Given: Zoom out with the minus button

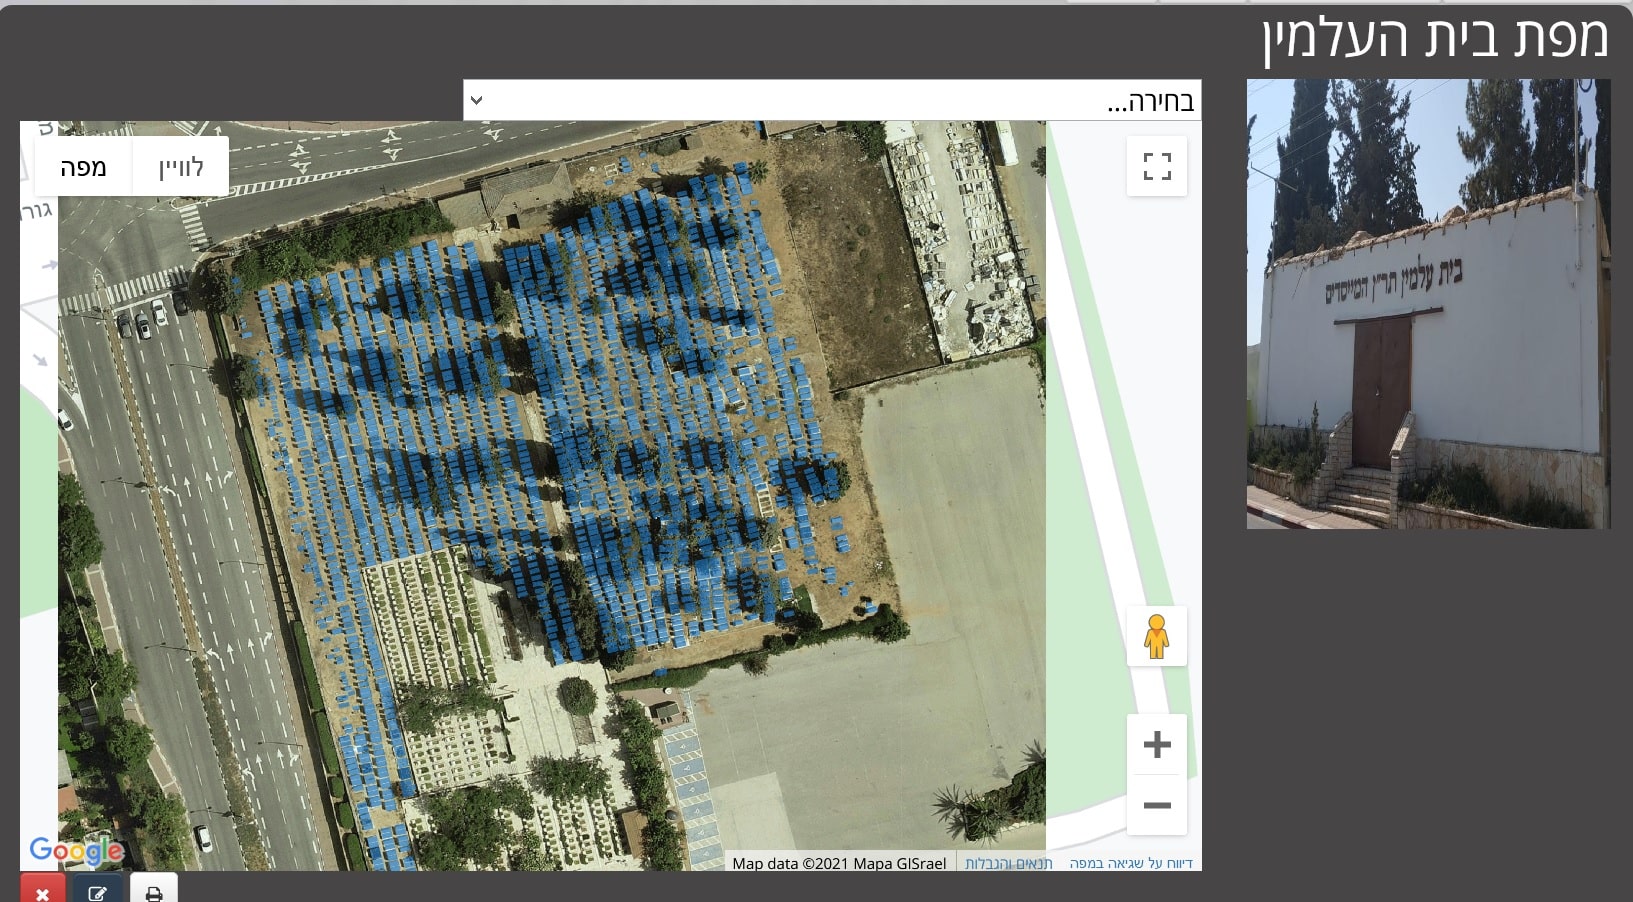Looking at the screenshot, I should [x=1156, y=805].
